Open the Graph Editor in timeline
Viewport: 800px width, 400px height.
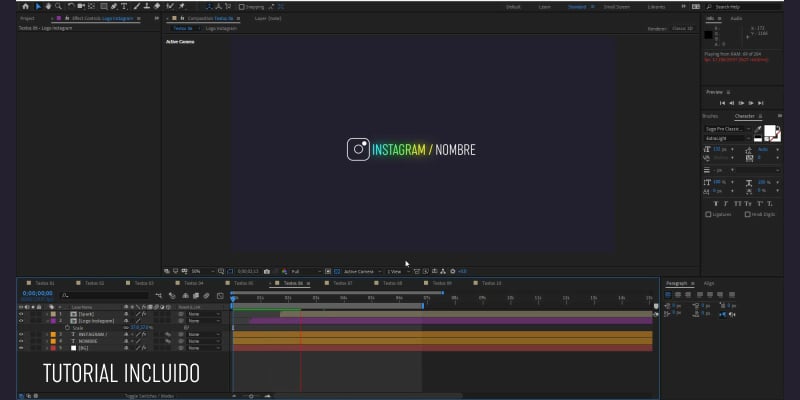point(220,295)
